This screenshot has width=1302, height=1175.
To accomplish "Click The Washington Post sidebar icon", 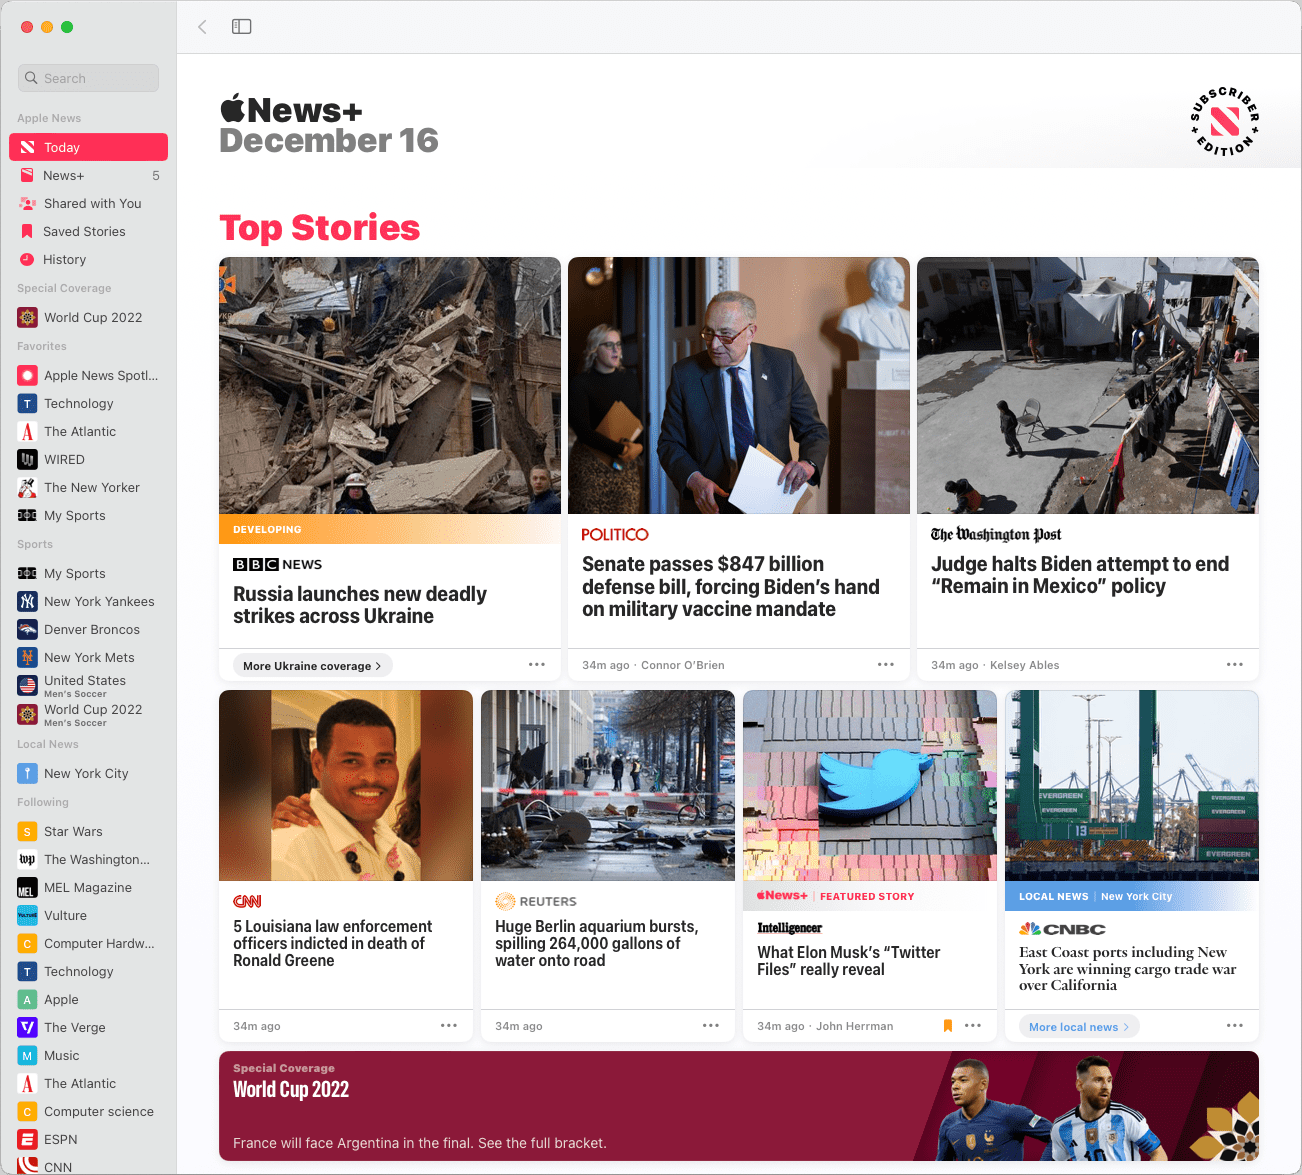I will coord(27,859).
